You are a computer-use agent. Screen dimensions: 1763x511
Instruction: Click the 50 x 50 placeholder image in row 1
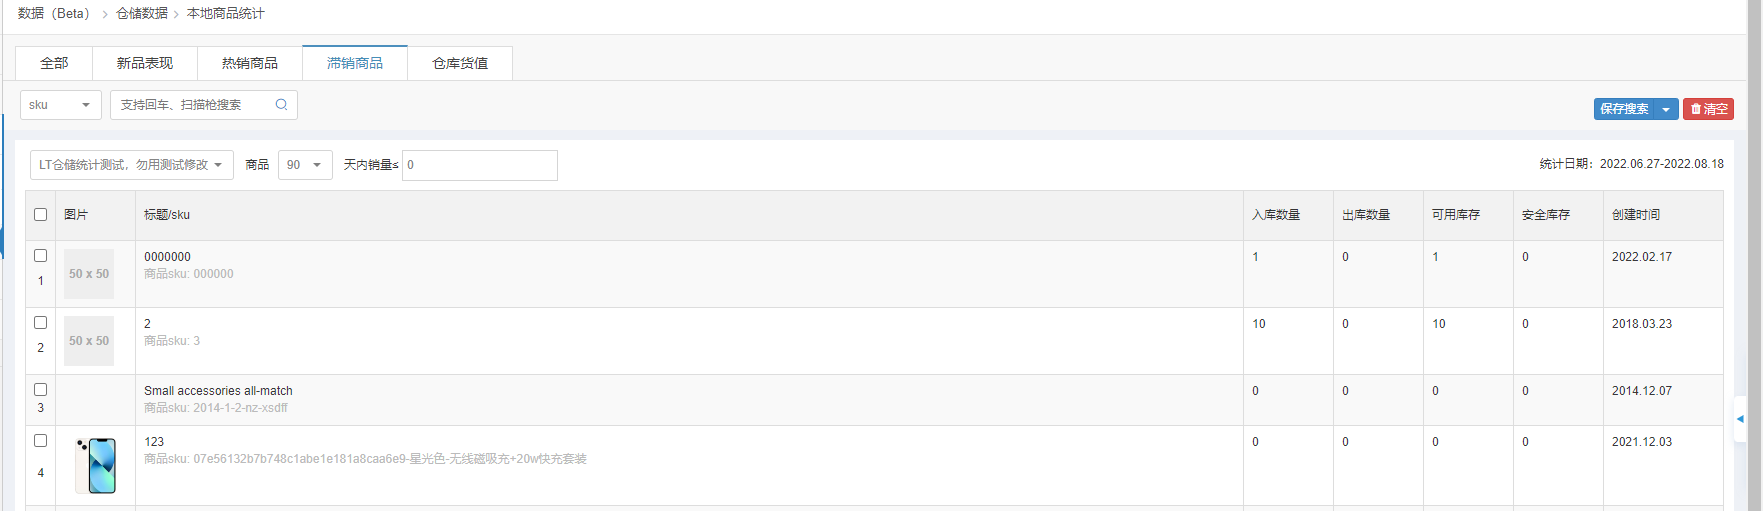click(x=89, y=274)
